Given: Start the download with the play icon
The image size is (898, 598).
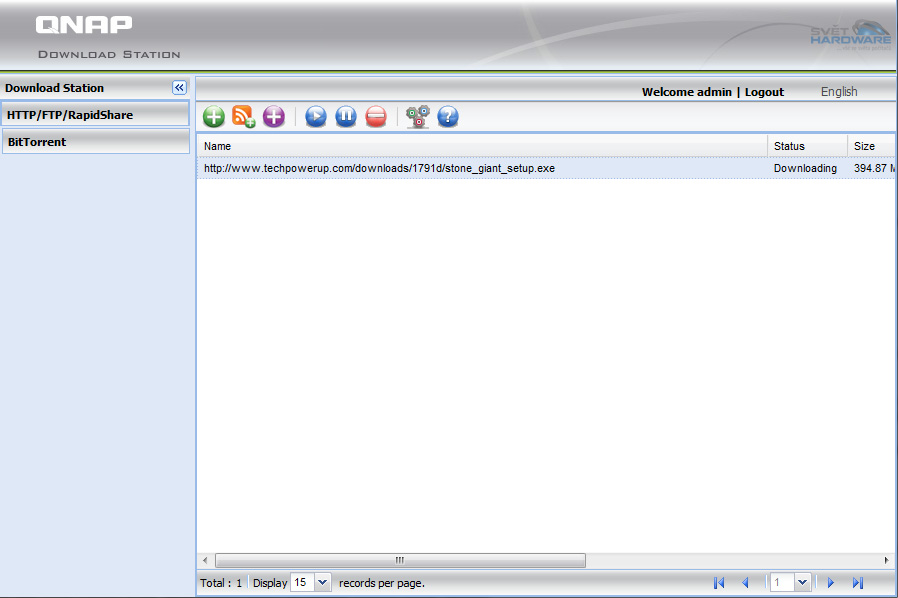Looking at the screenshot, I should (x=316, y=117).
